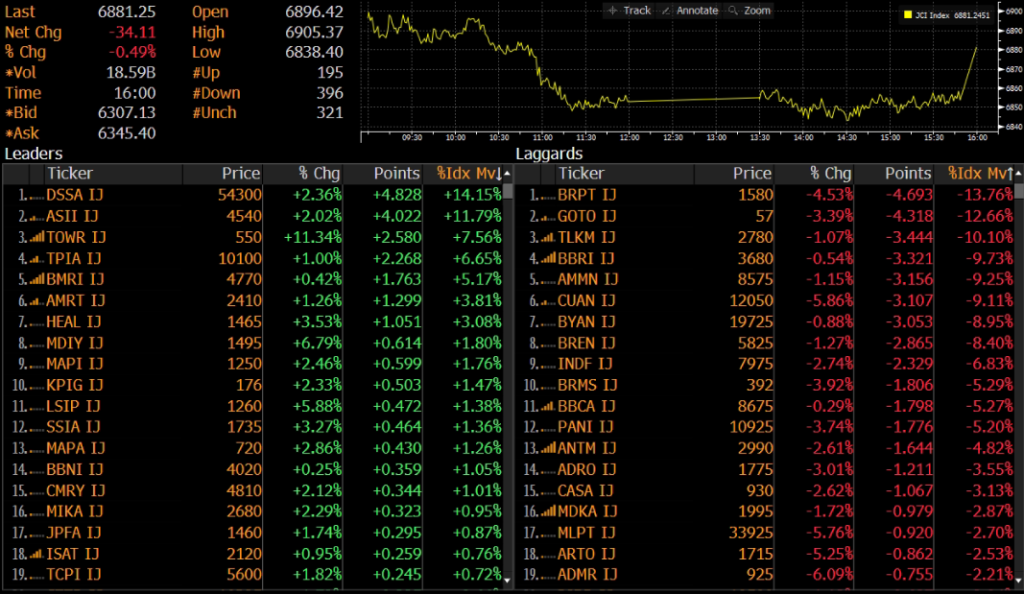Click the Ask value 6345.40

pos(127,134)
